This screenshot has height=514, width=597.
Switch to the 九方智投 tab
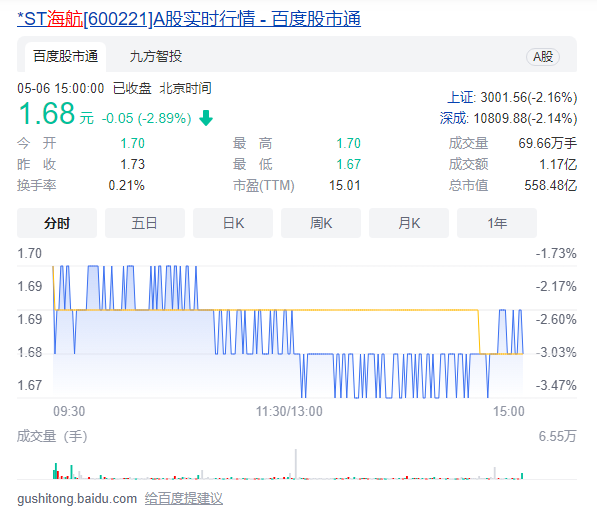coord(156,57)
